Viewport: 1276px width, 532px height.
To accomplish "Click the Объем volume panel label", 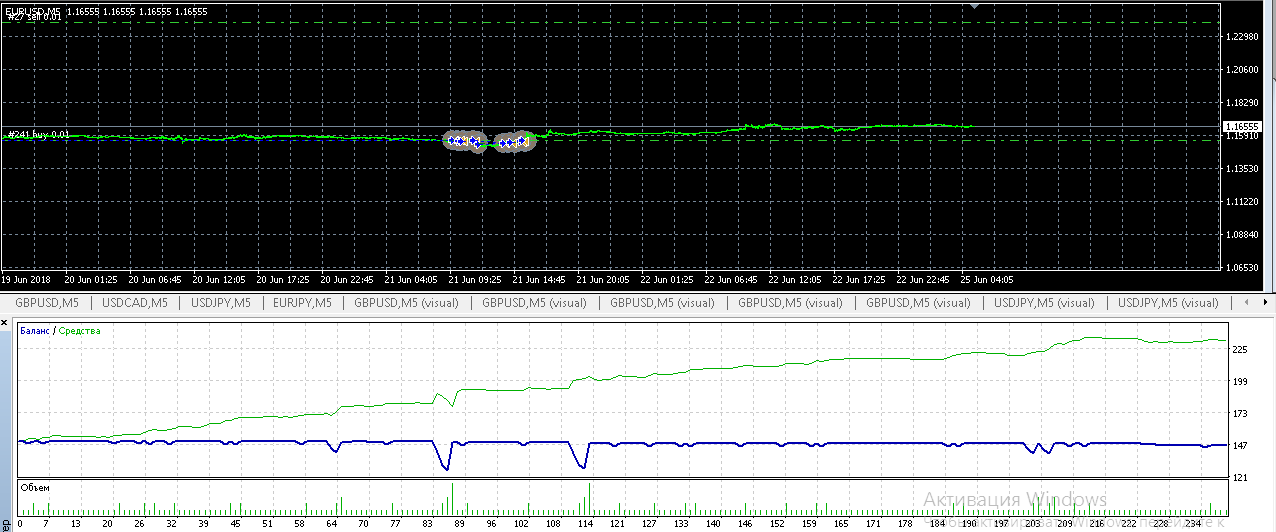I will (x=35, y=487).
